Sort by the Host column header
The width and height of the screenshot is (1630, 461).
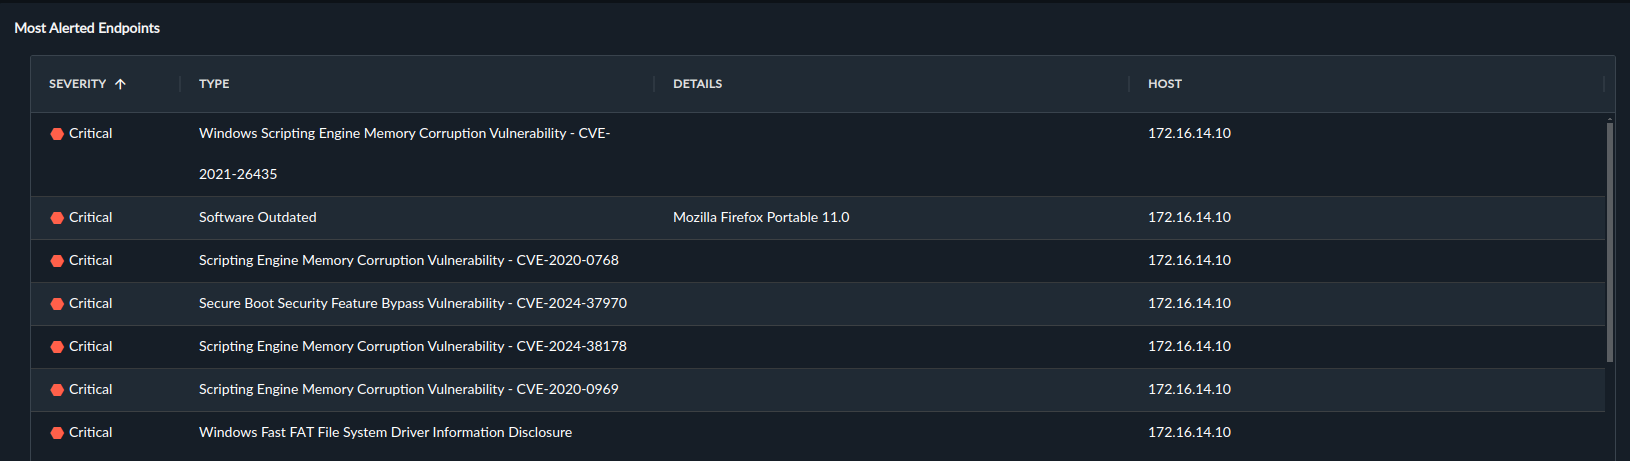[x=1164, y=84]
